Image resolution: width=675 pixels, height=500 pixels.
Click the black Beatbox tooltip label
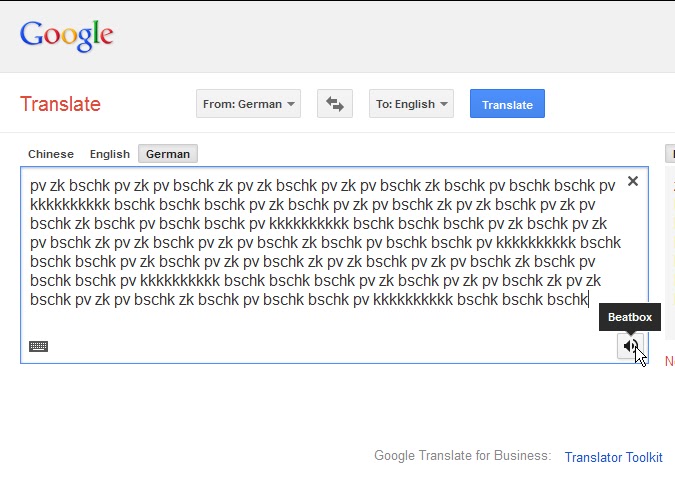630,317
